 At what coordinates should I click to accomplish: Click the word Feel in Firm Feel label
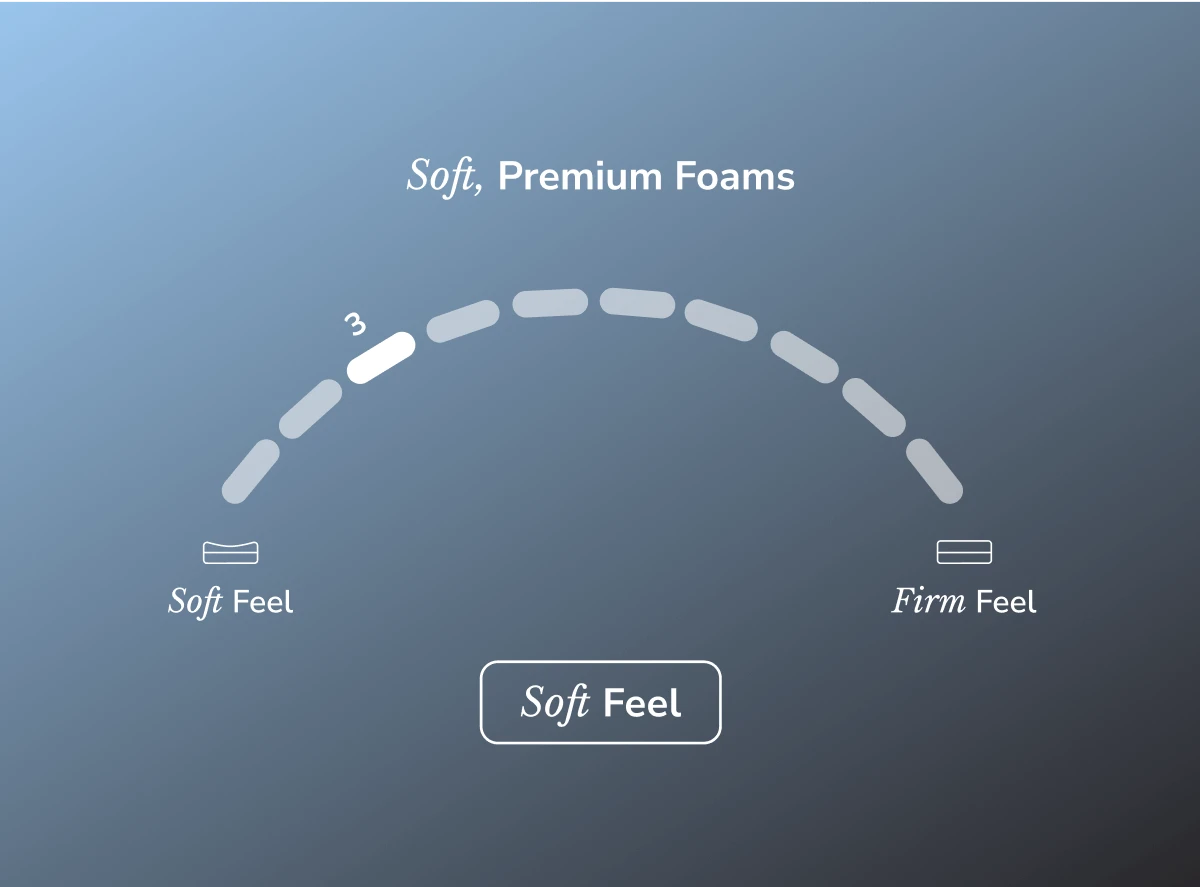coord(1006,602)
